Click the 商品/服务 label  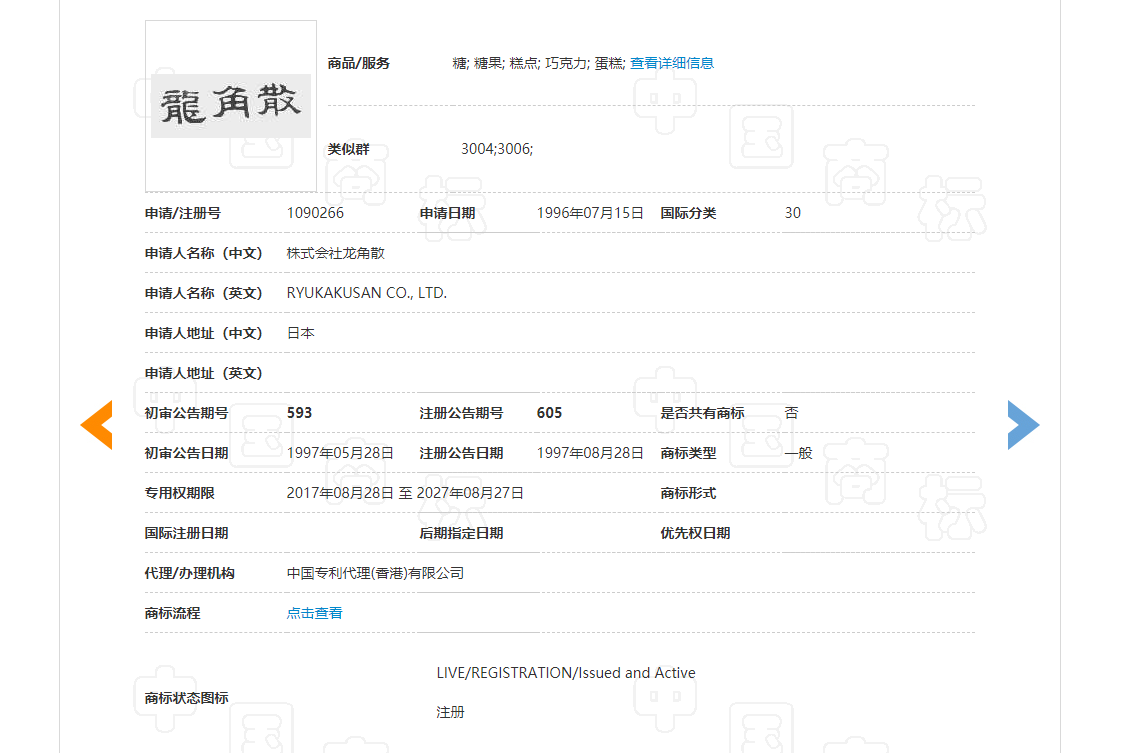(x=358, y=63)
